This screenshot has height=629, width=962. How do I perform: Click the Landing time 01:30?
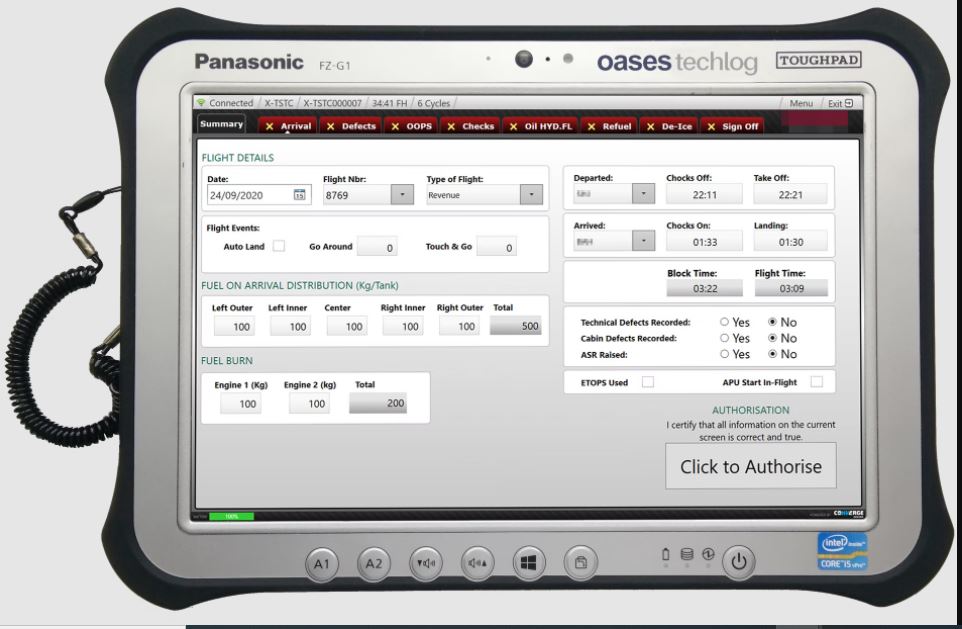pyautogui.click(x=790, y=241)
